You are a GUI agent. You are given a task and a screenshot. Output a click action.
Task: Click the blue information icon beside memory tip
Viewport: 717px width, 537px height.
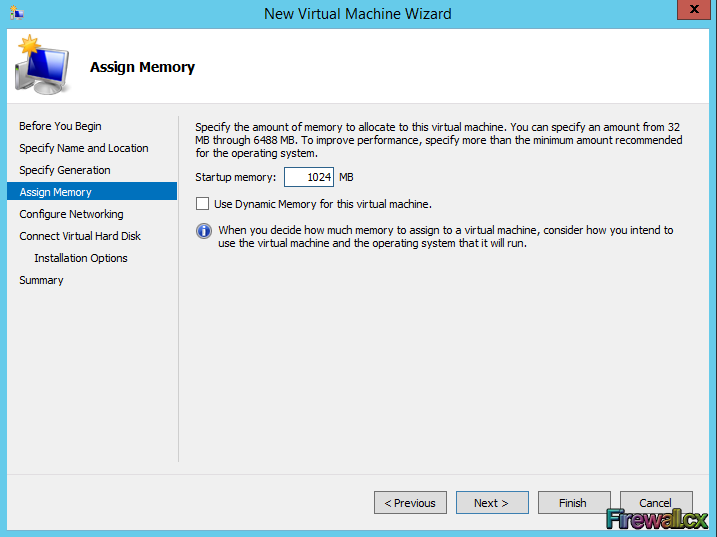[x=204, y=231]
